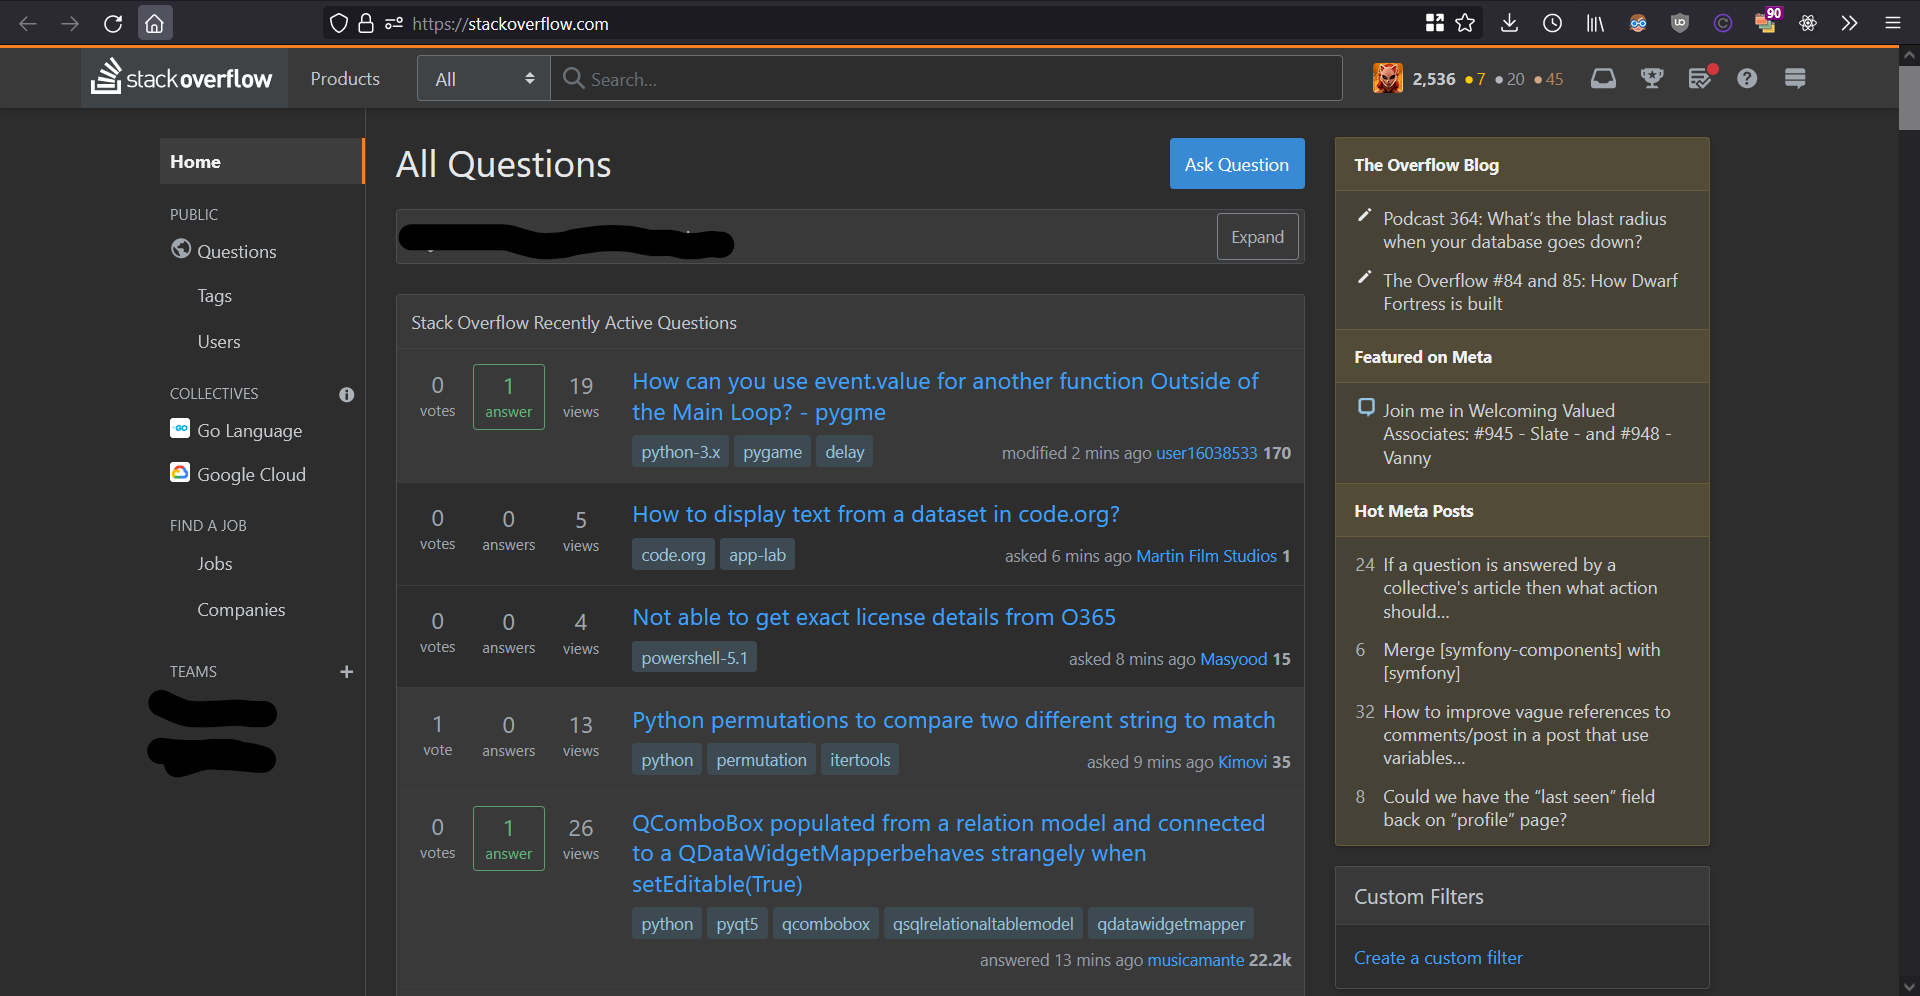Open the library bookshelf icon
The image size is (1920, 996).
(x=1595, y=23)
